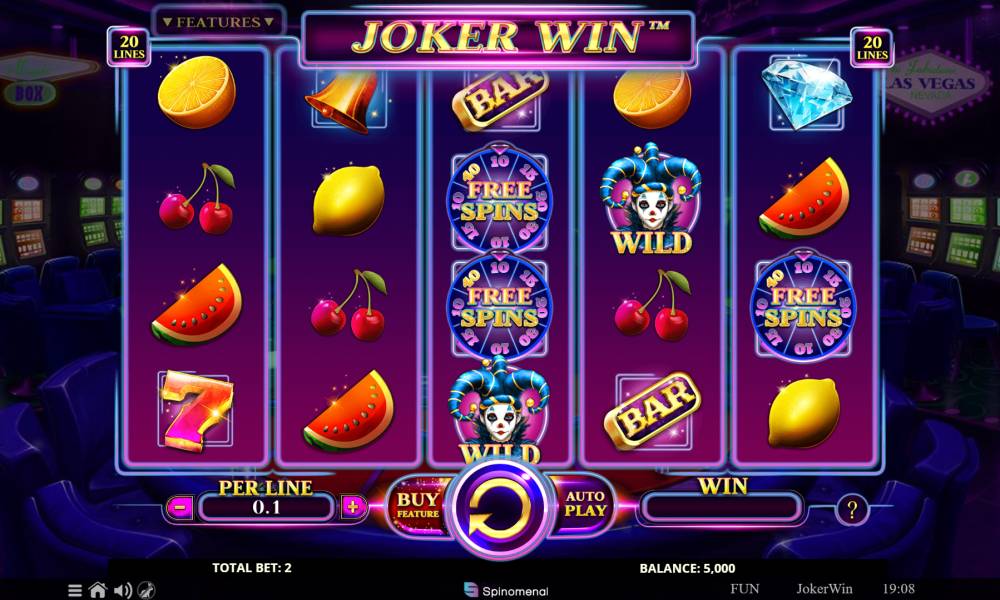This screenshot has height=600, width=1000.
Task: Open the right 20 Lines indicator
Action: tap(872, 47)
